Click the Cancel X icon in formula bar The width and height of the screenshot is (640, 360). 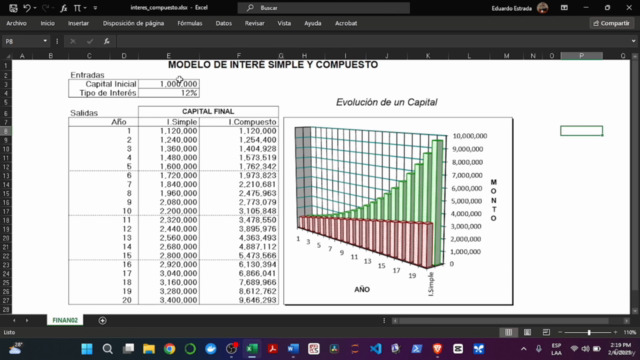73,41
